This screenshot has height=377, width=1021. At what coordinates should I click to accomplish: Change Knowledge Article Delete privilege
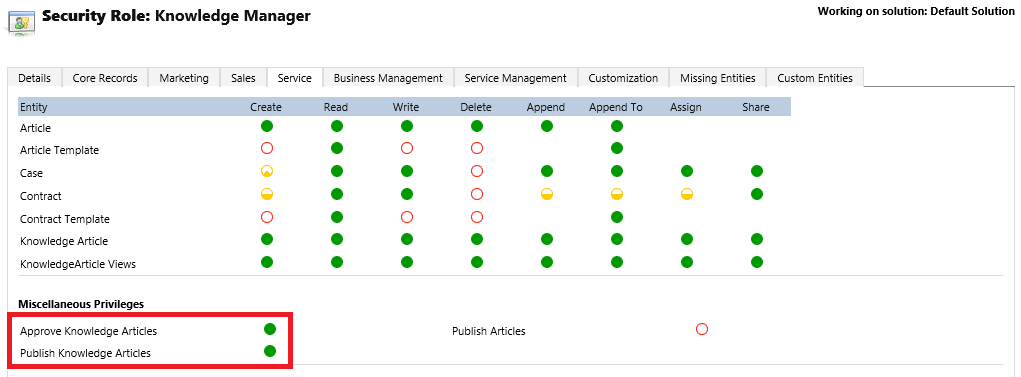tap(477, 239)
